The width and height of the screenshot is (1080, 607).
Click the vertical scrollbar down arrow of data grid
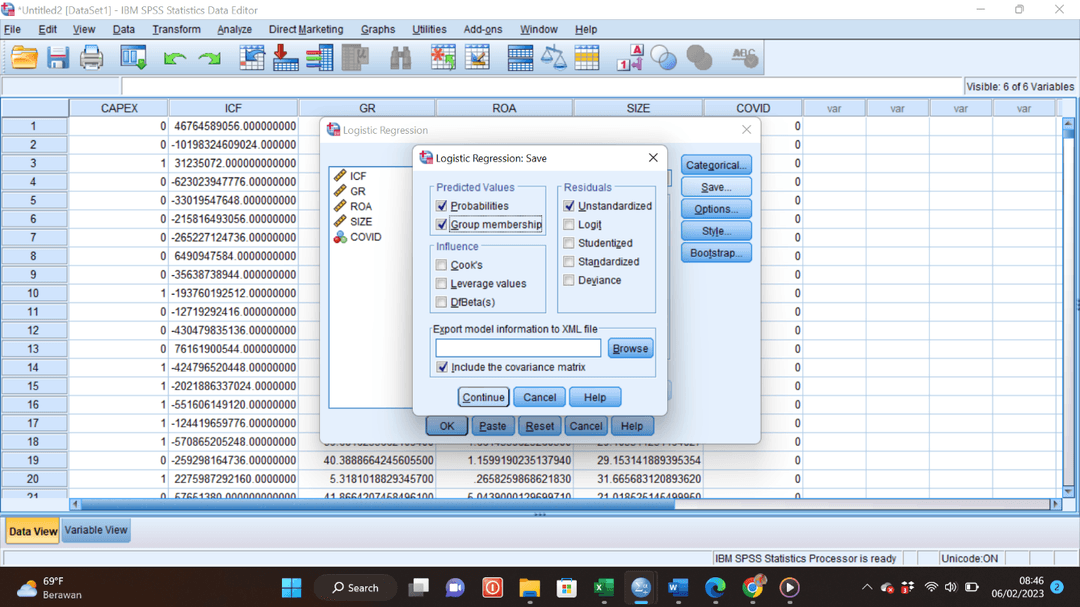pos(1068,492)
